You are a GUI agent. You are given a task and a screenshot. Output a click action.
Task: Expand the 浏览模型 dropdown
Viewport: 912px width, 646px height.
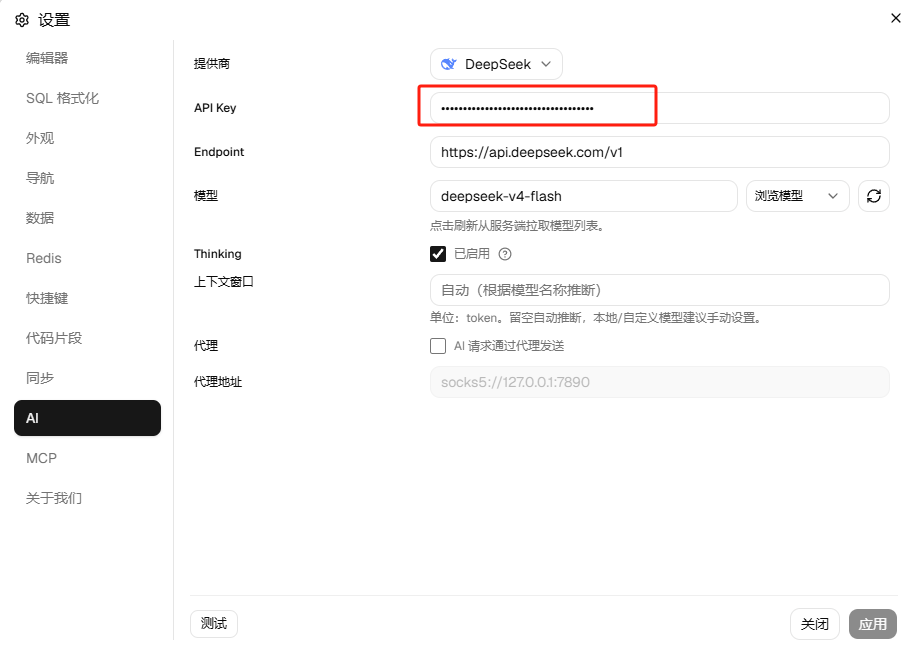797,196
